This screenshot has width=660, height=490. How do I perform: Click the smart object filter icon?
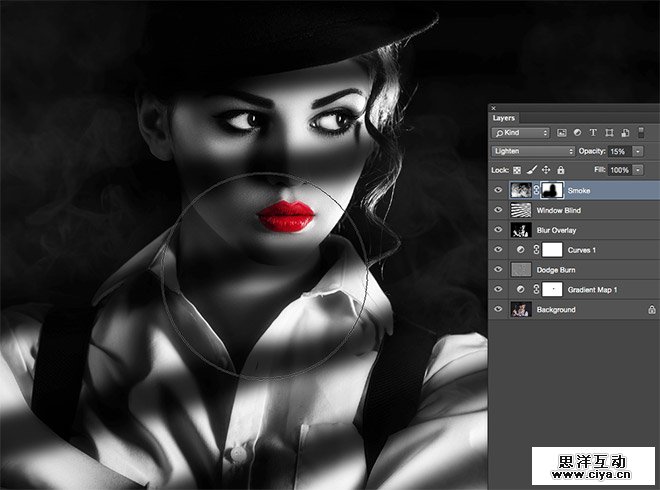[x=624, y=132]
